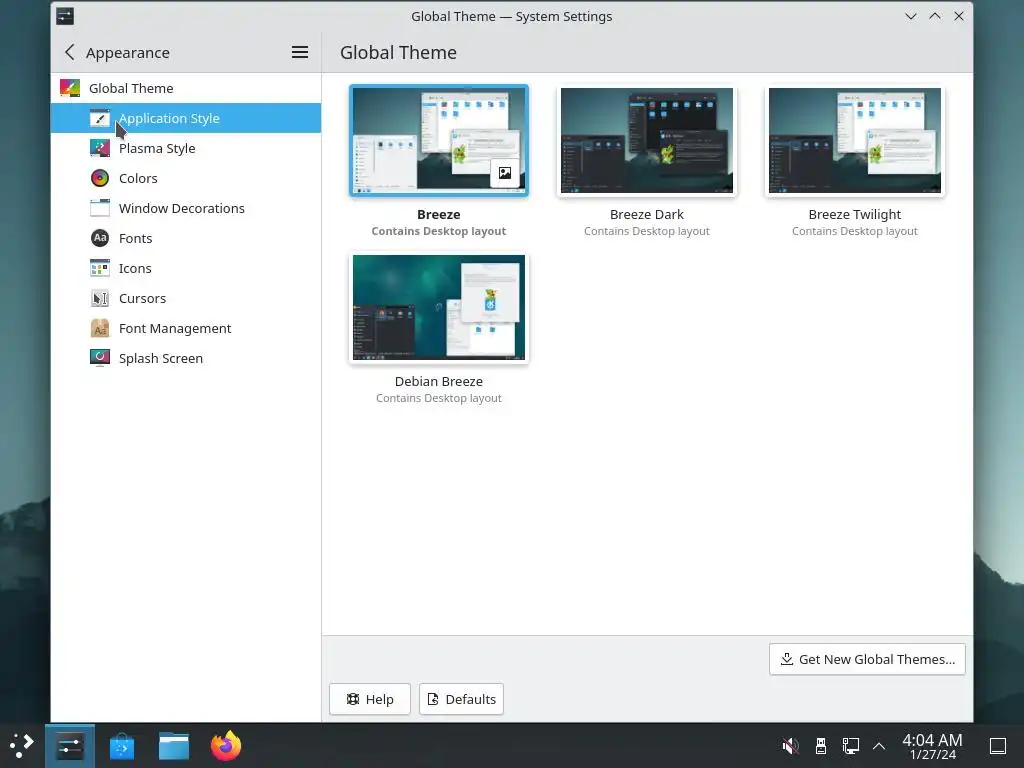Screen dimensions: 1024x768
Task: Click the Fonts 'Aa' icon
Action: pyautogui.click(x=100, y=238)
